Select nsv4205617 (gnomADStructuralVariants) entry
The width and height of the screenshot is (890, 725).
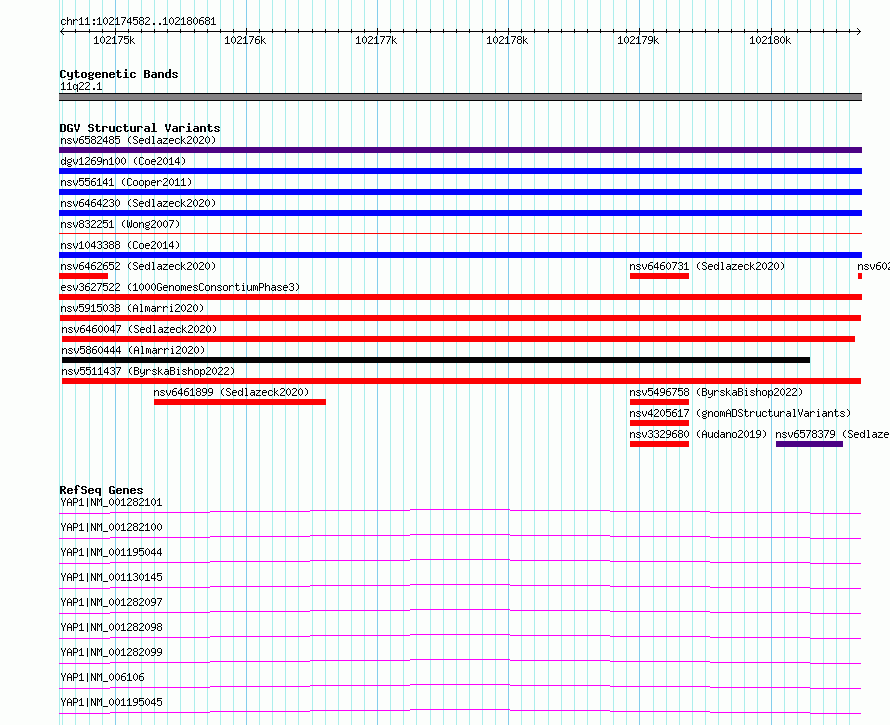pos(740,413)
